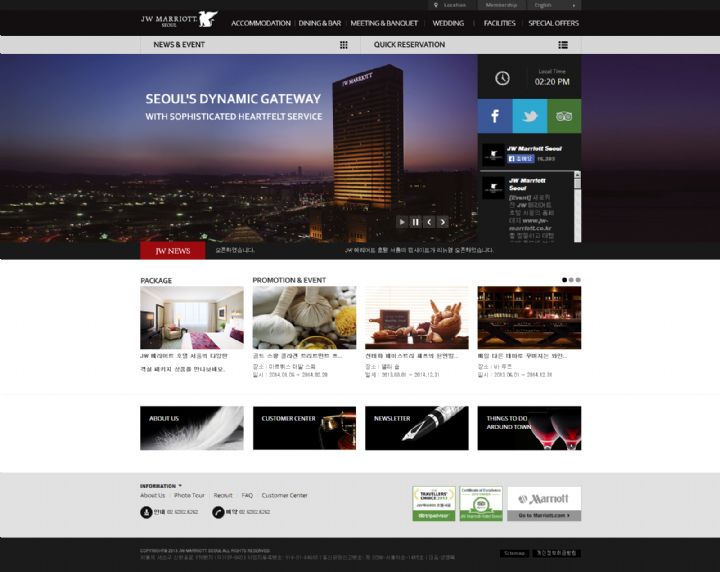
Task: Open the Dining & Bar menu
Action: 320,23
